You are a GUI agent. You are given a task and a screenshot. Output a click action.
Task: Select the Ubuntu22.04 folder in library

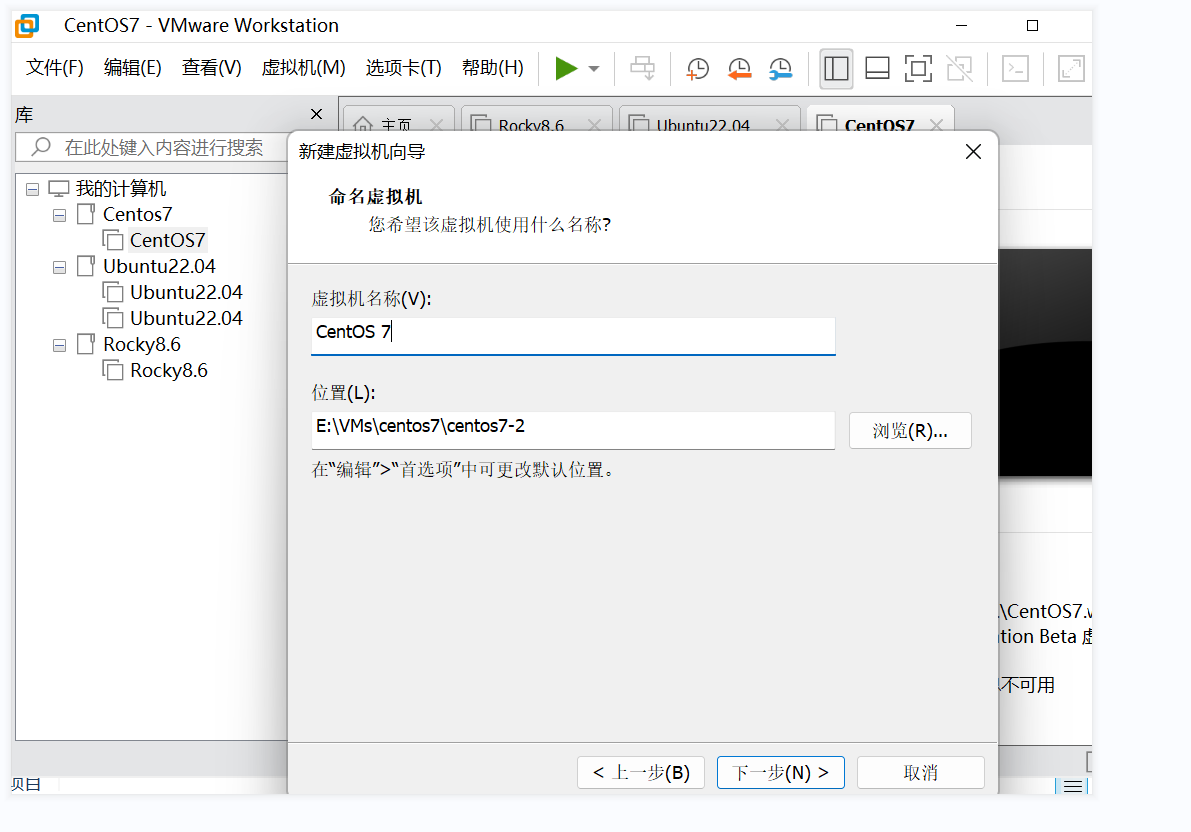(x=159, y=266)
